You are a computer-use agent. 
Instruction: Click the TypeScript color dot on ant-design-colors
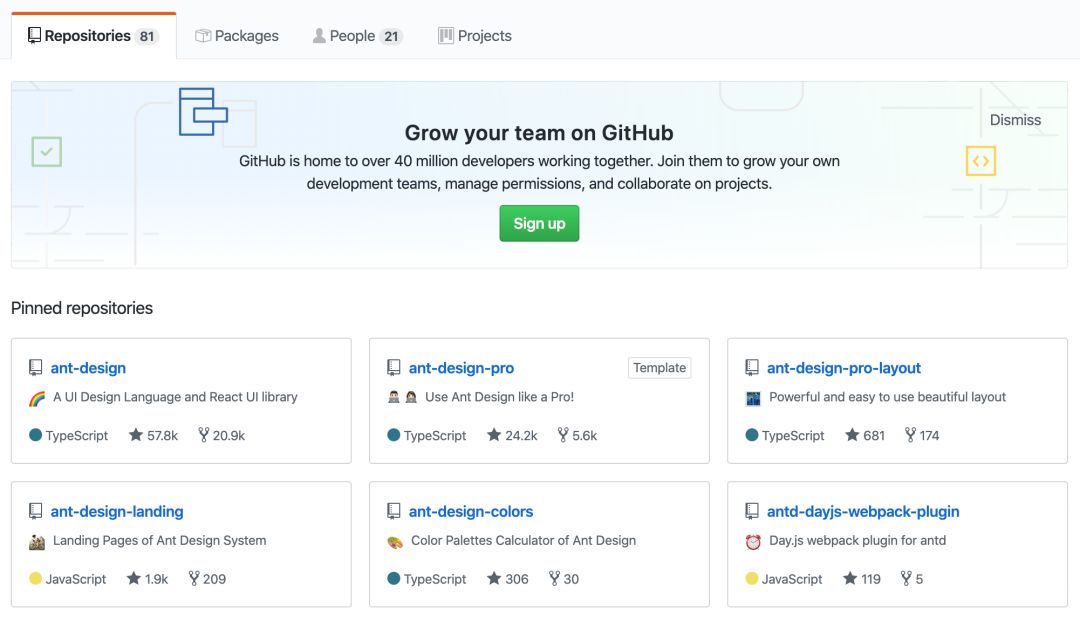click(393, 578)
